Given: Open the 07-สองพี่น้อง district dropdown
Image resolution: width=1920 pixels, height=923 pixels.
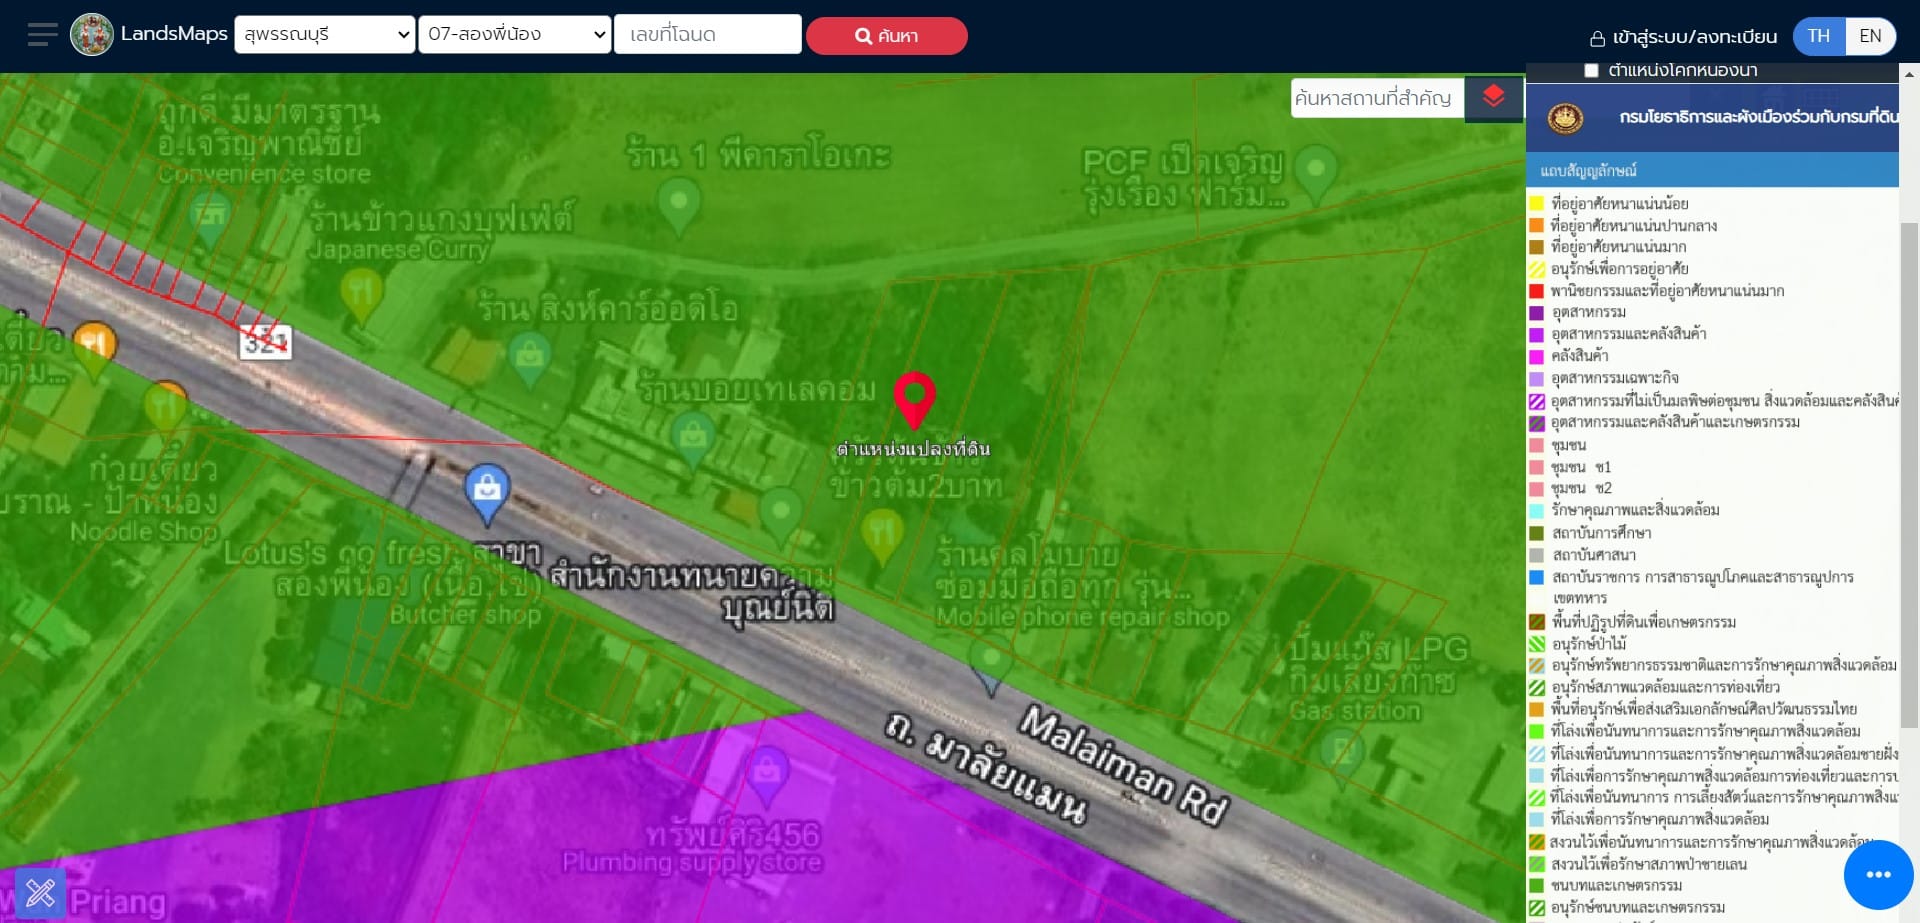Looking at the screenshot, I should 514,34.
